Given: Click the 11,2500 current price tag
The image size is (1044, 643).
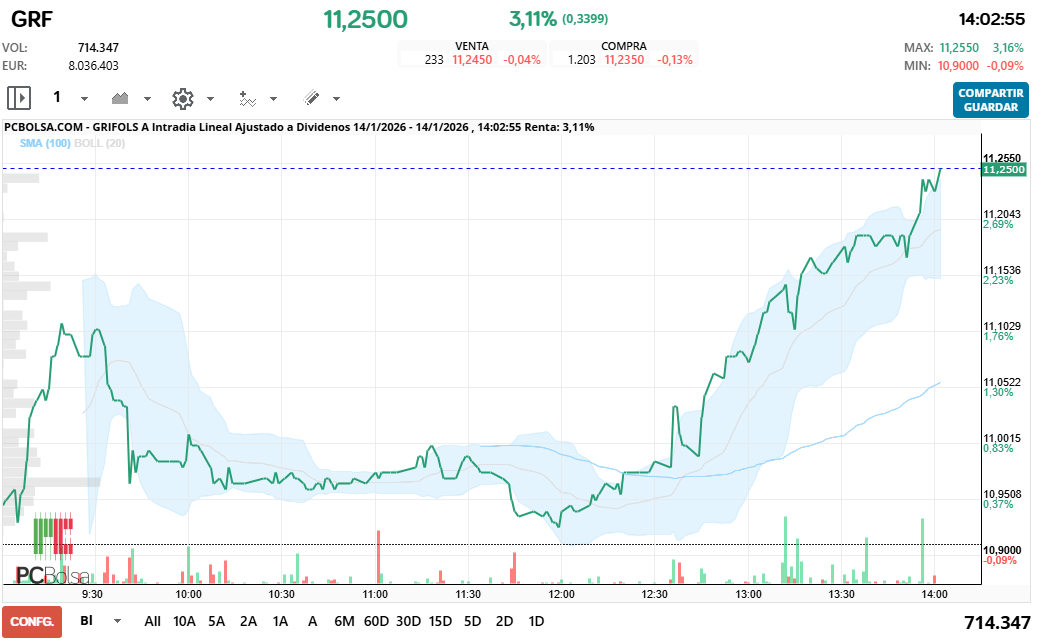Looking at the screenshot, I should (x=1005, y=170).
